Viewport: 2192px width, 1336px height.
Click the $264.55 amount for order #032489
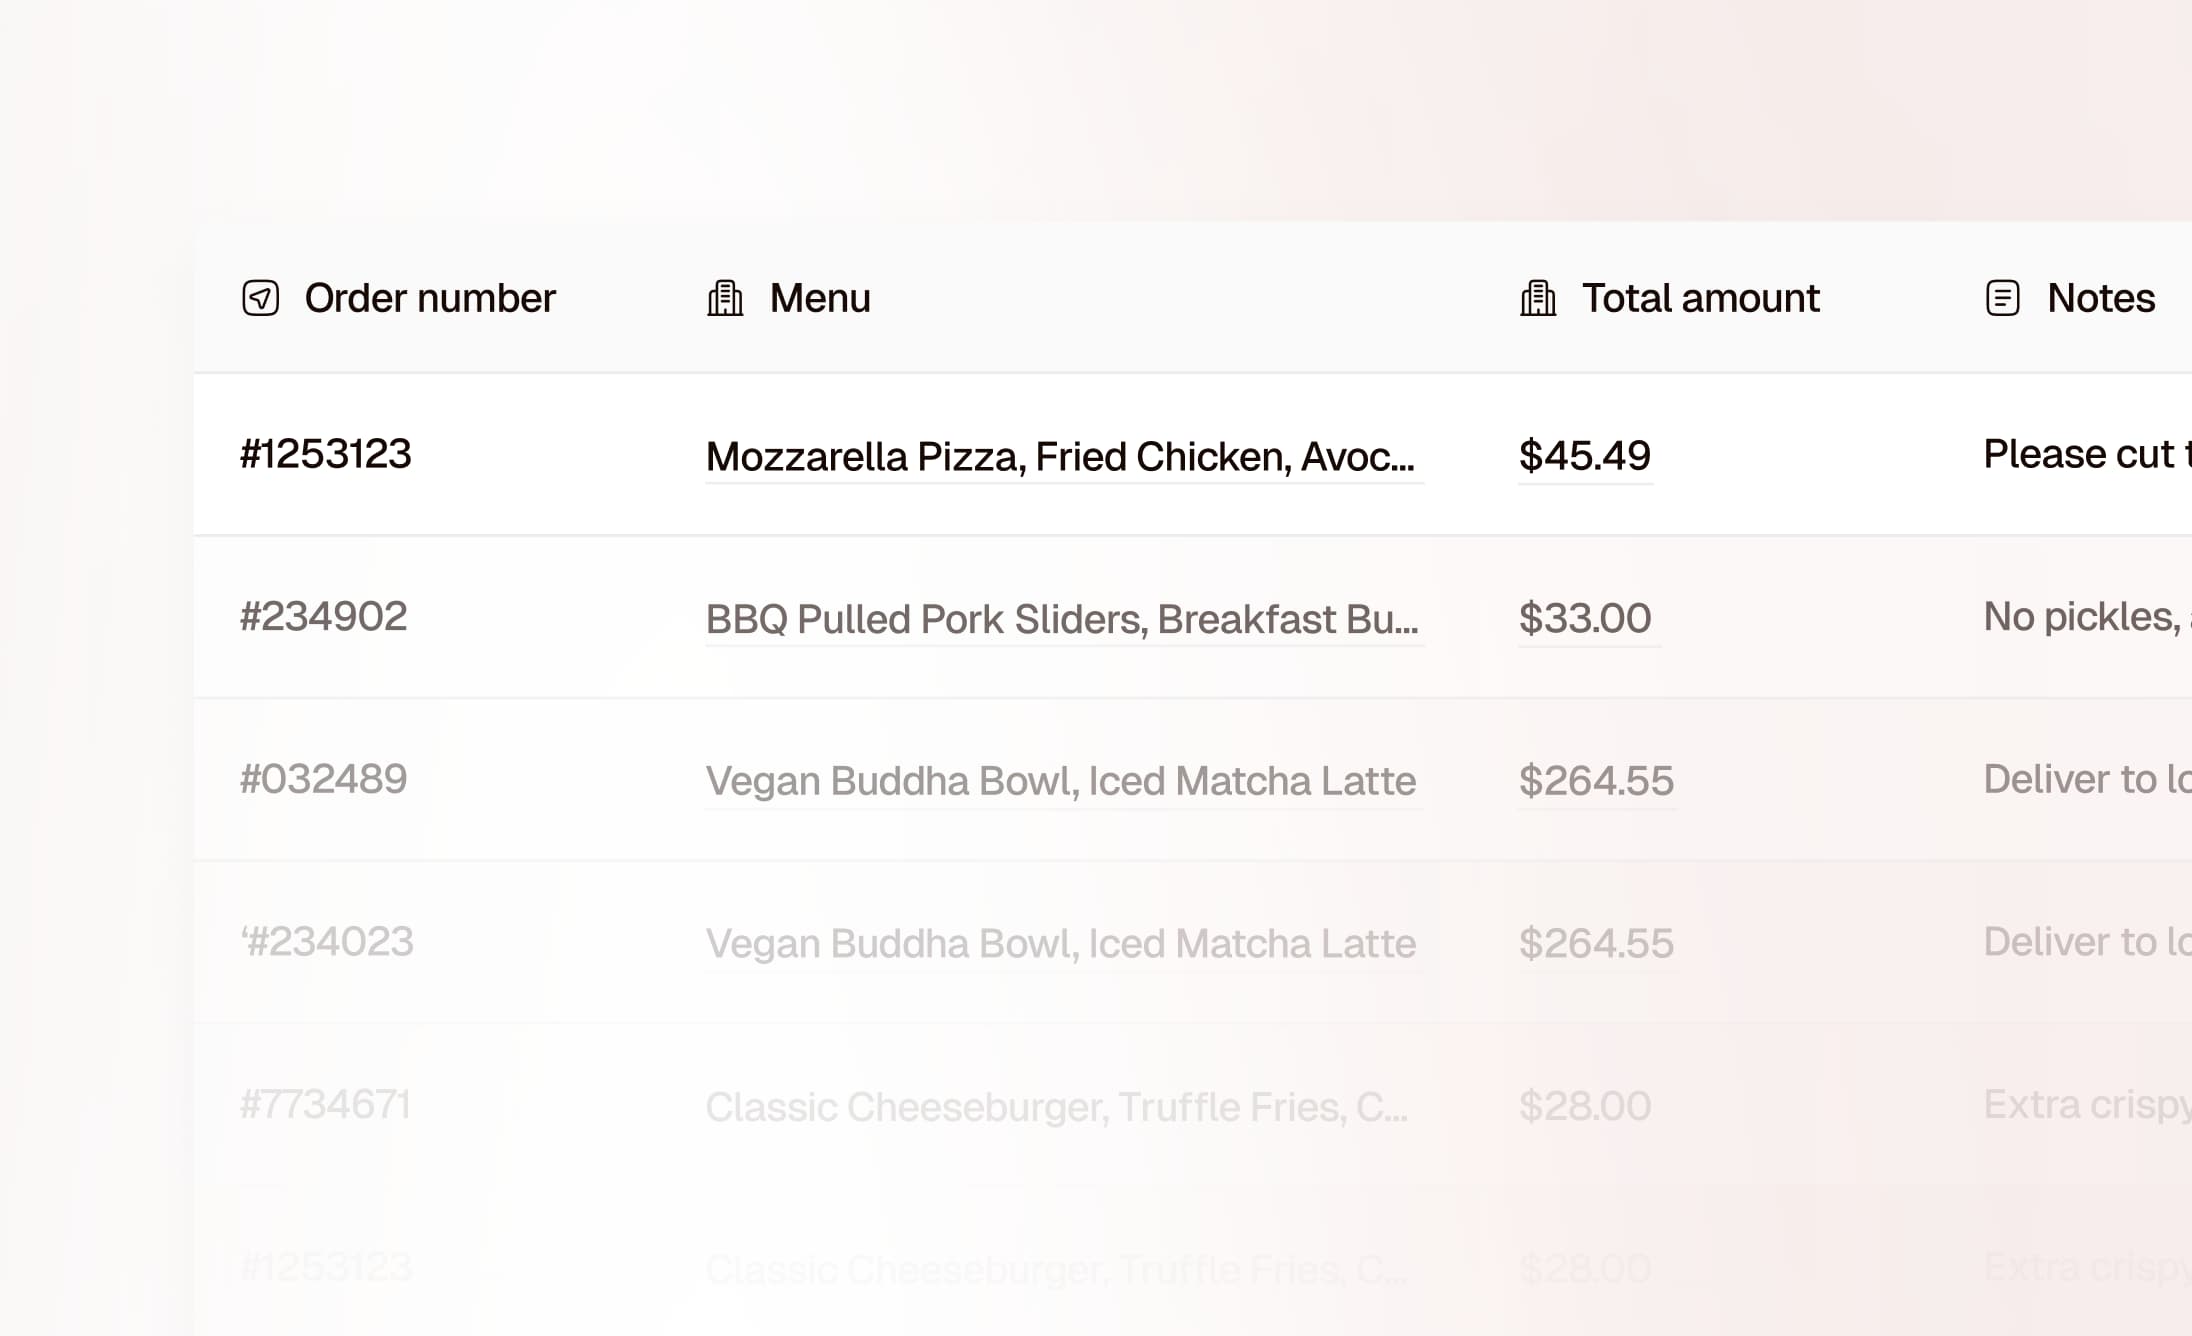[x=1596, y=781]
